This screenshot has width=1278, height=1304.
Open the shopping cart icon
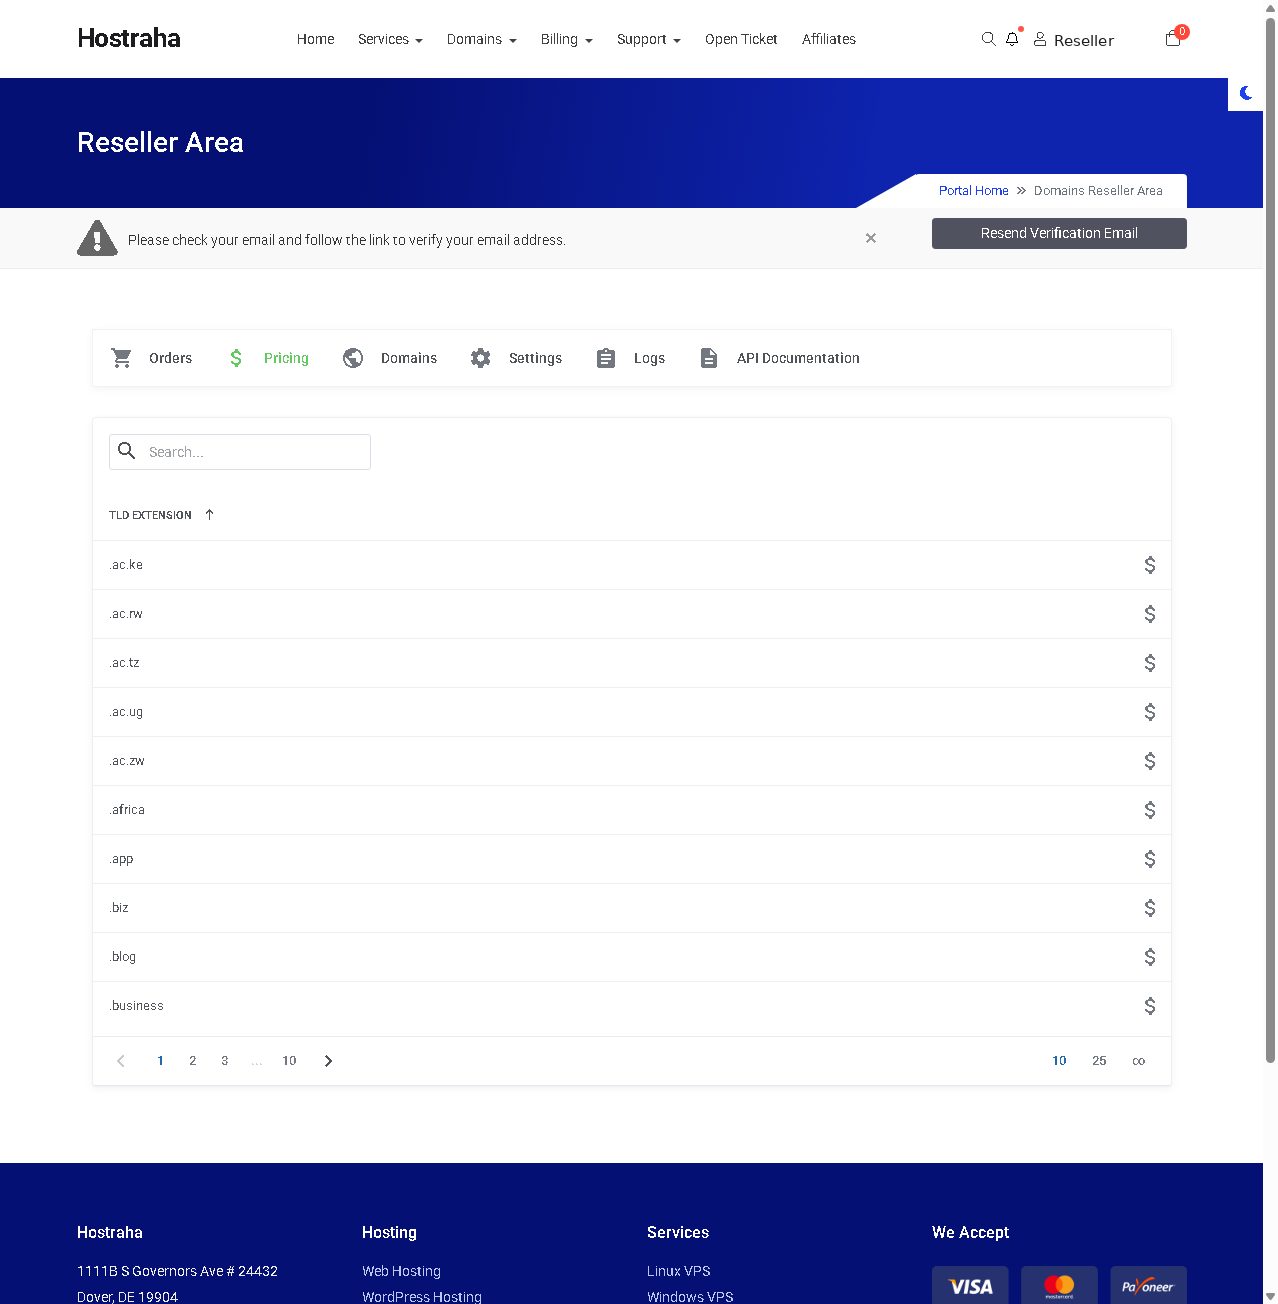tap(1173, 39)
